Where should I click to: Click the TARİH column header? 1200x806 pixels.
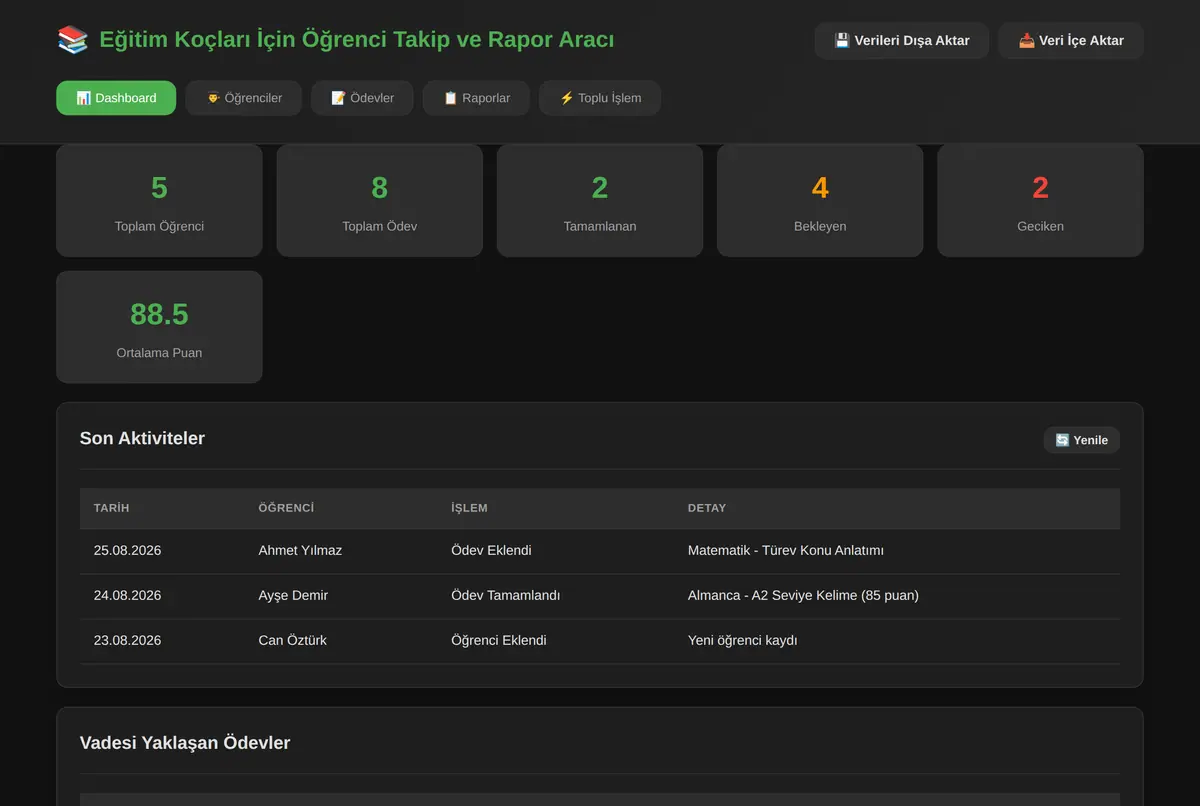[111, 508]
